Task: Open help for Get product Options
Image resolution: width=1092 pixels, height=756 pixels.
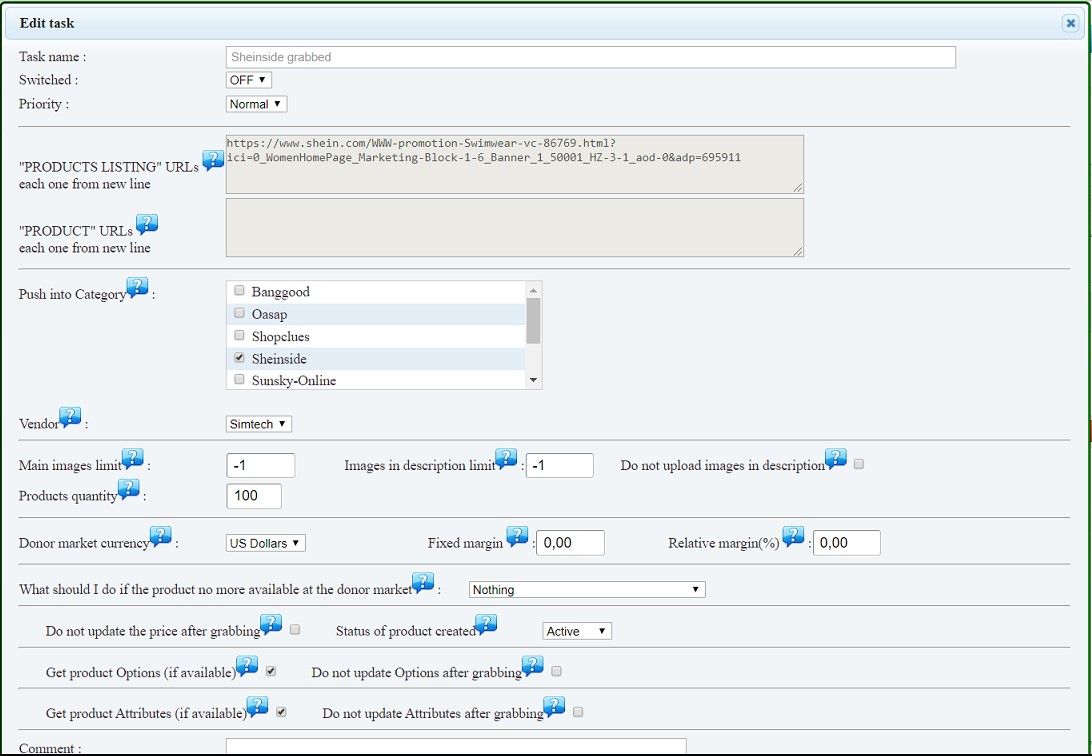Action: pos(247,666)
